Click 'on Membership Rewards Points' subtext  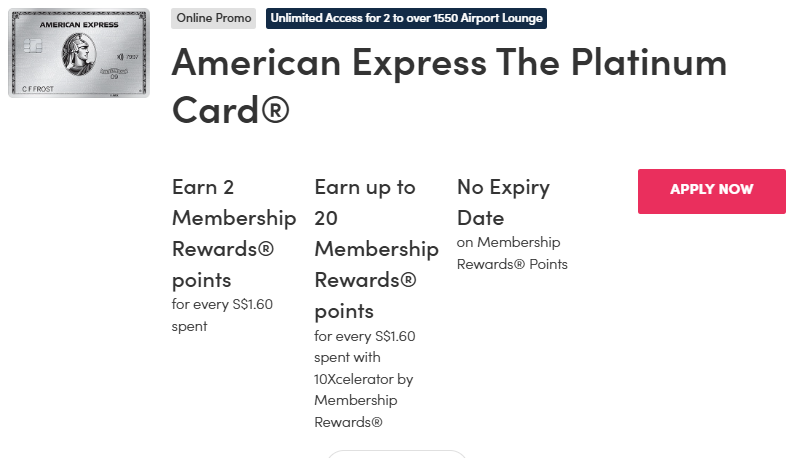511,253
